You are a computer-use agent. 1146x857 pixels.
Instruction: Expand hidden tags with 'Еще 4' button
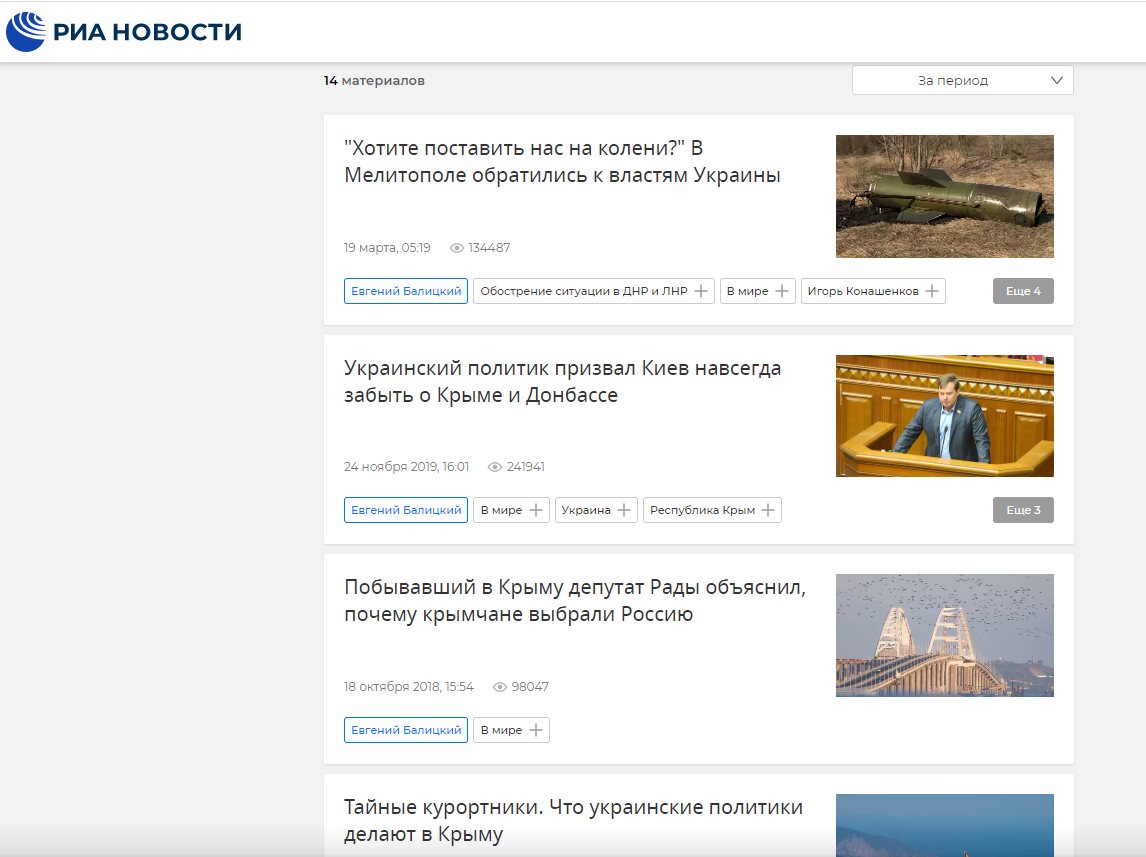tap(1022, 291)
